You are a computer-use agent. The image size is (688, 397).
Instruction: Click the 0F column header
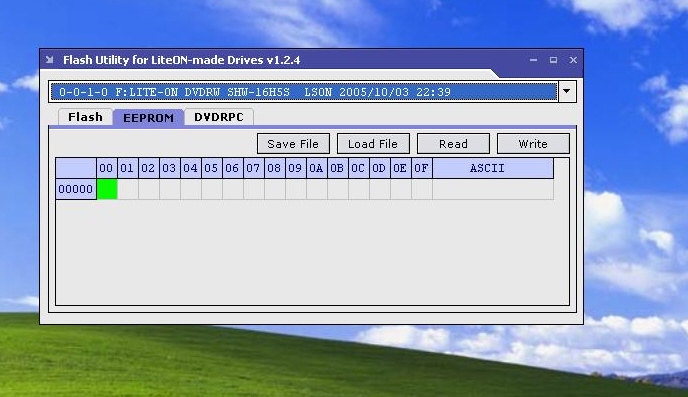coord(422,168)
